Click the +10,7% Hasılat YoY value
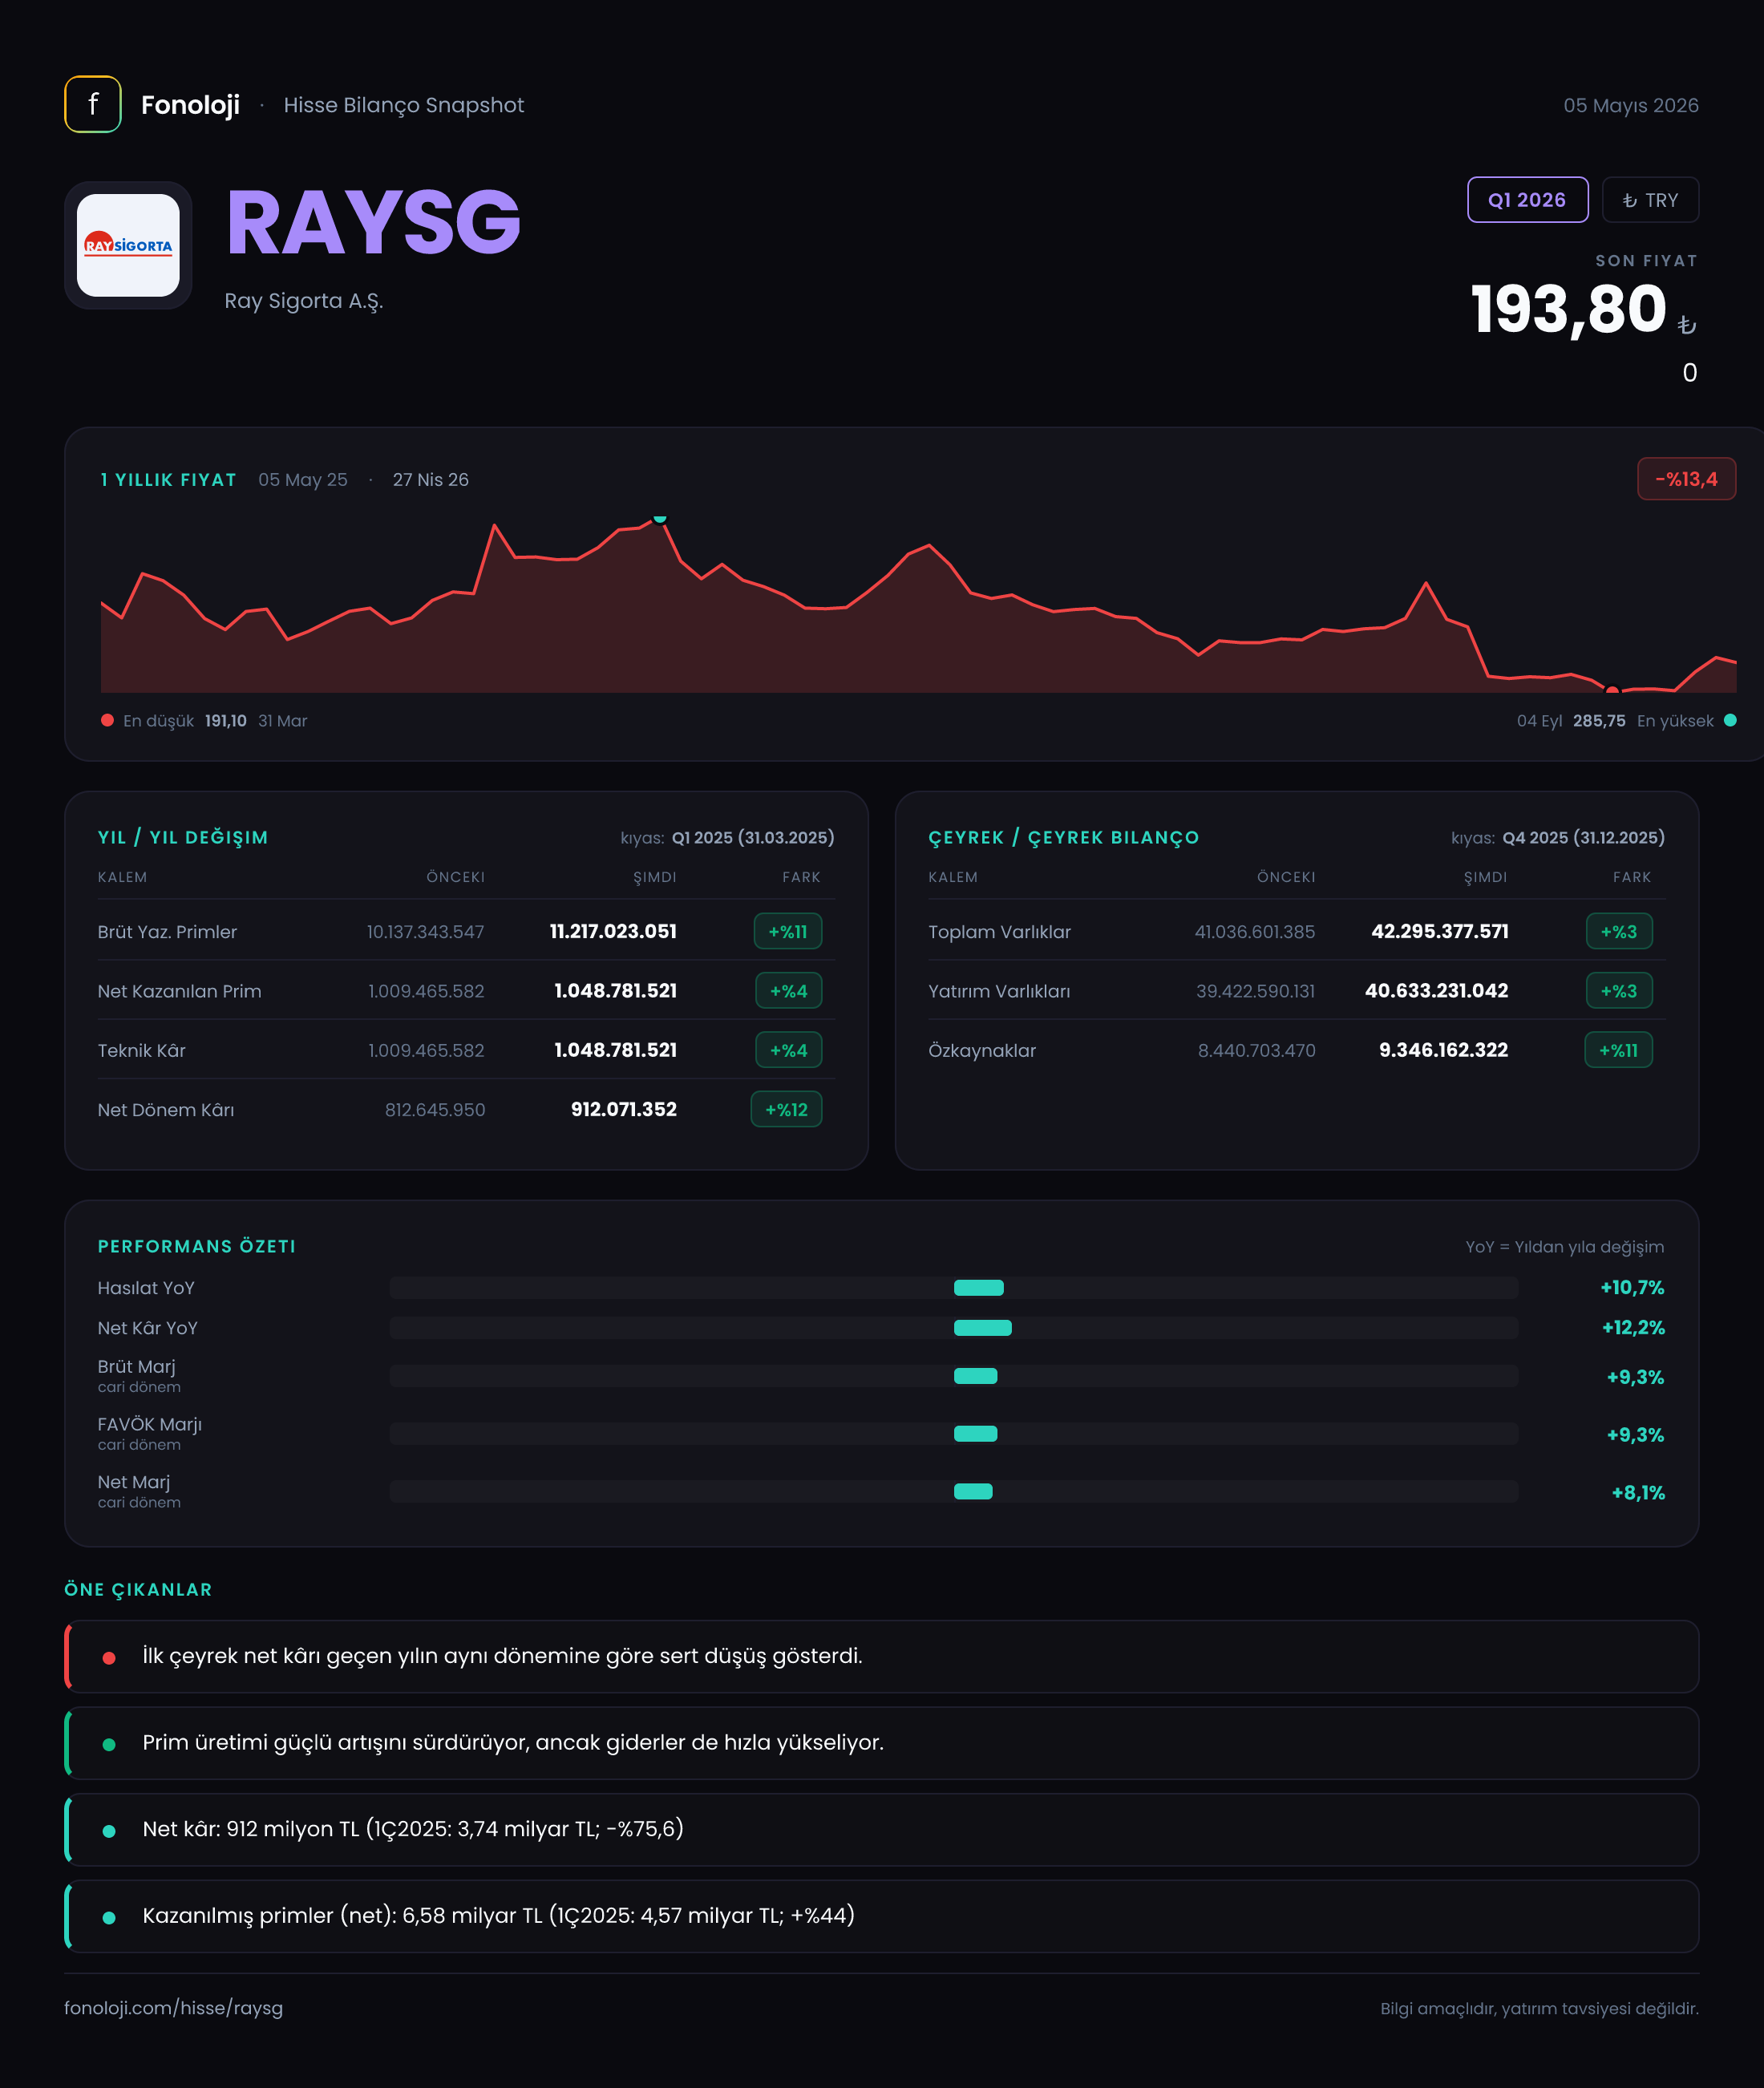1764x2088 pixels. [1632, 1288]
